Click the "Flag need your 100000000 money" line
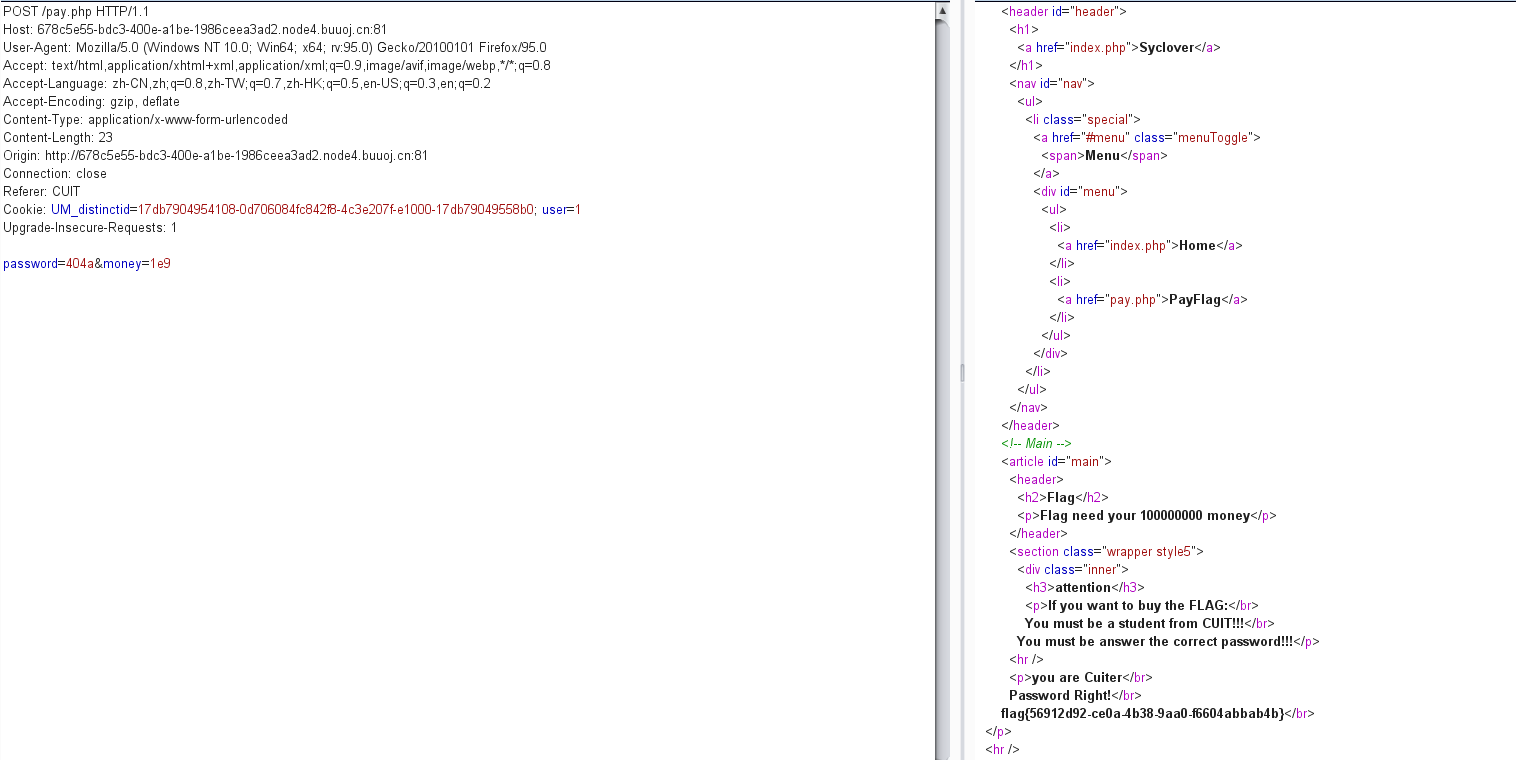Image resolution: width=1516 pixels, height=760 pixels. [x=1147, y=516]
